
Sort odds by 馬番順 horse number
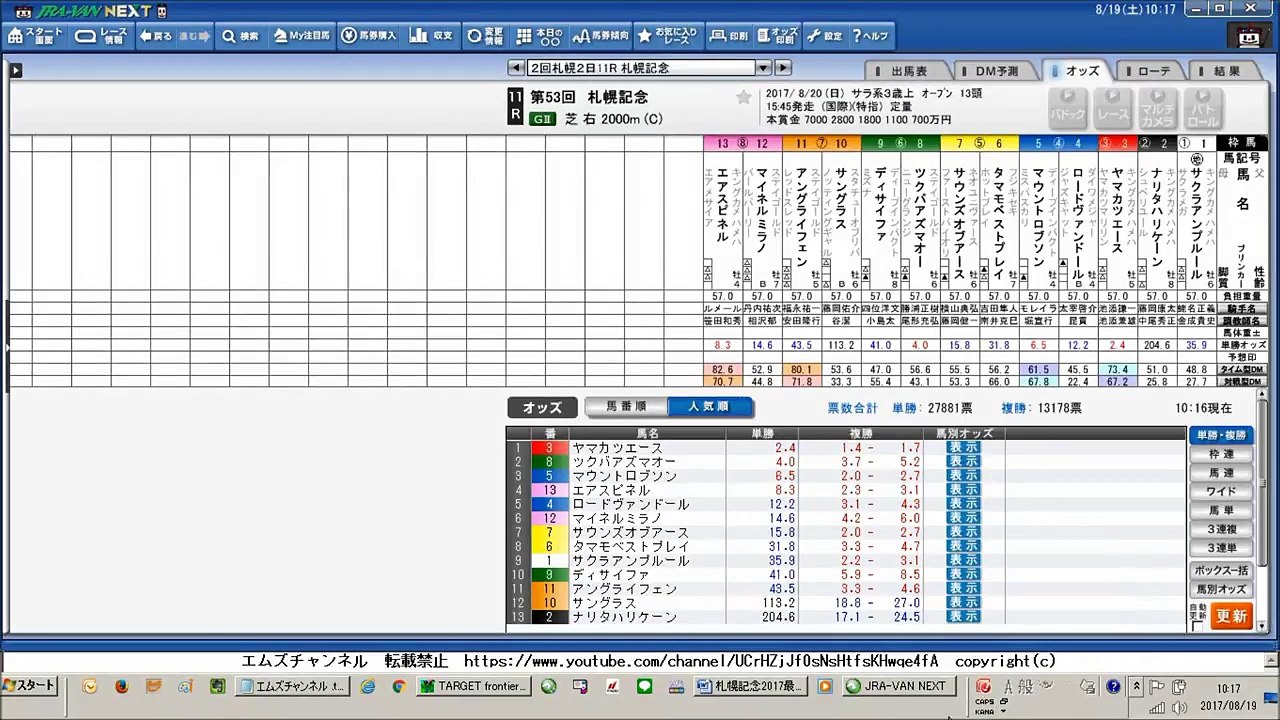point(626,407)
